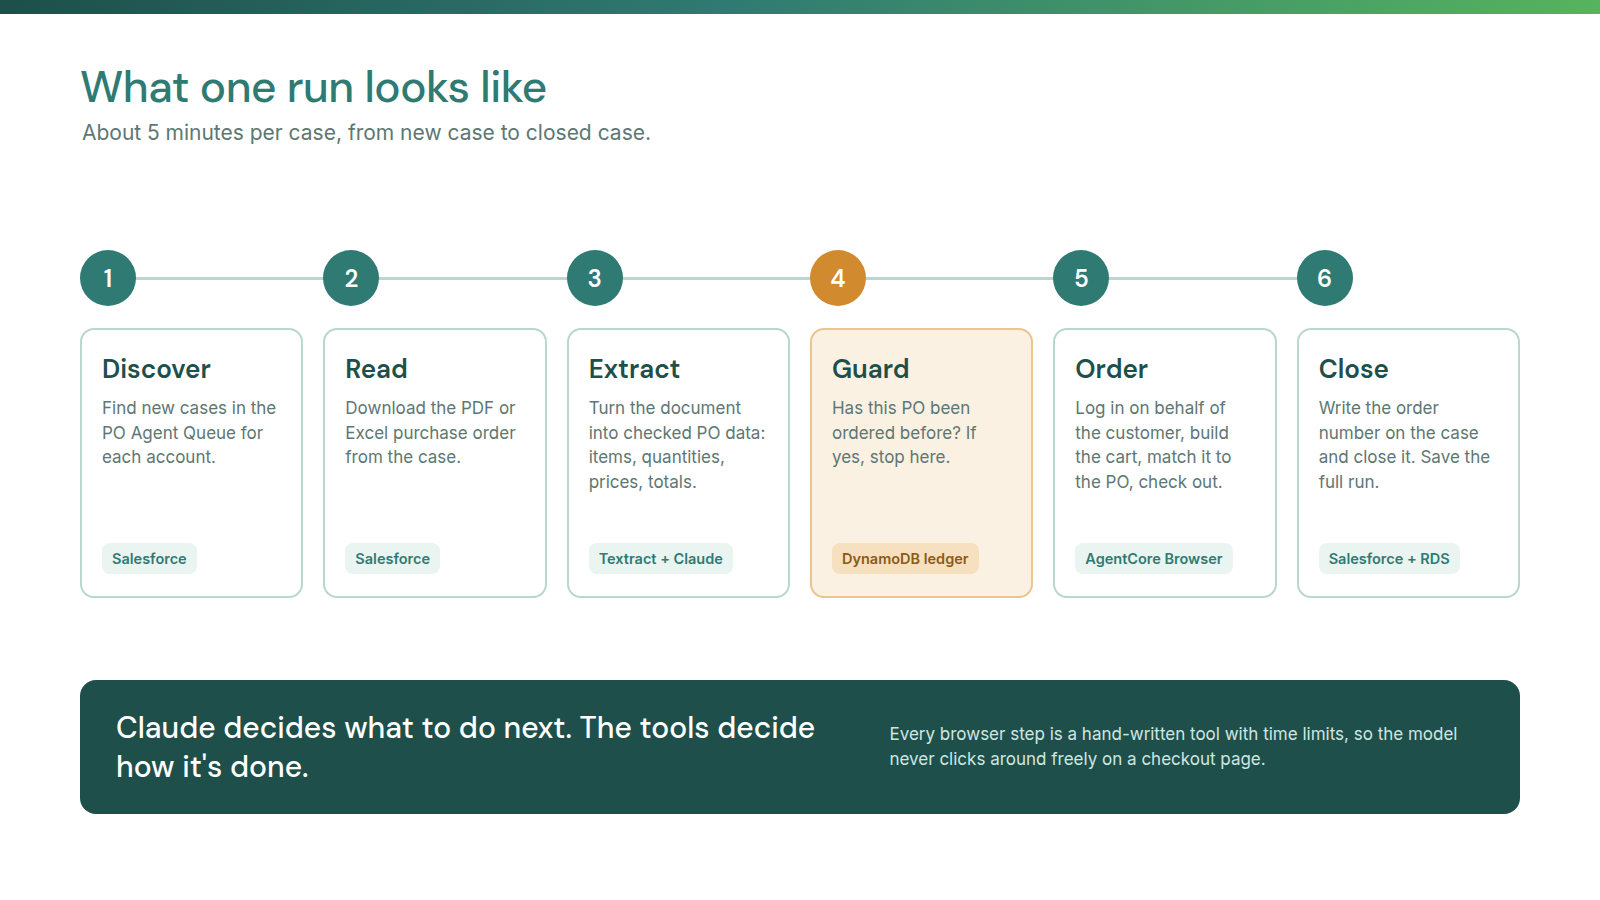Viewport: 1600px width, 900px height.
Task: Select the Close card heading
Action: pos(1353,369)
